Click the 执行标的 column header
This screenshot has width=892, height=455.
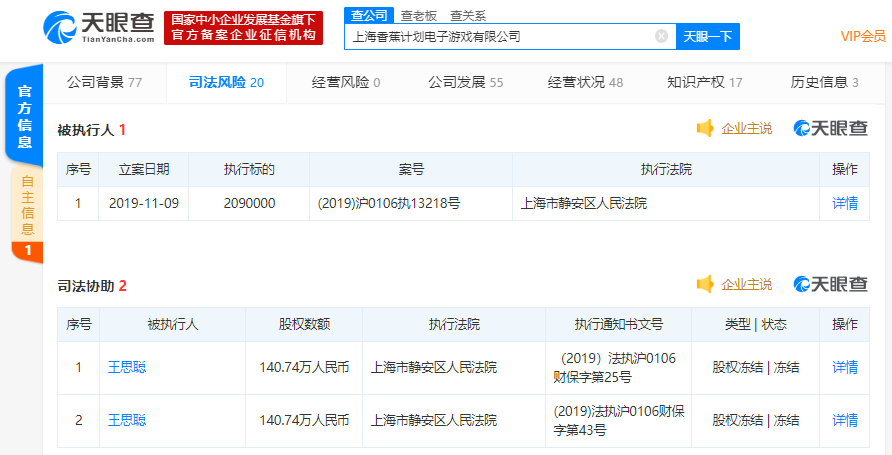click(x=249, y=169)
